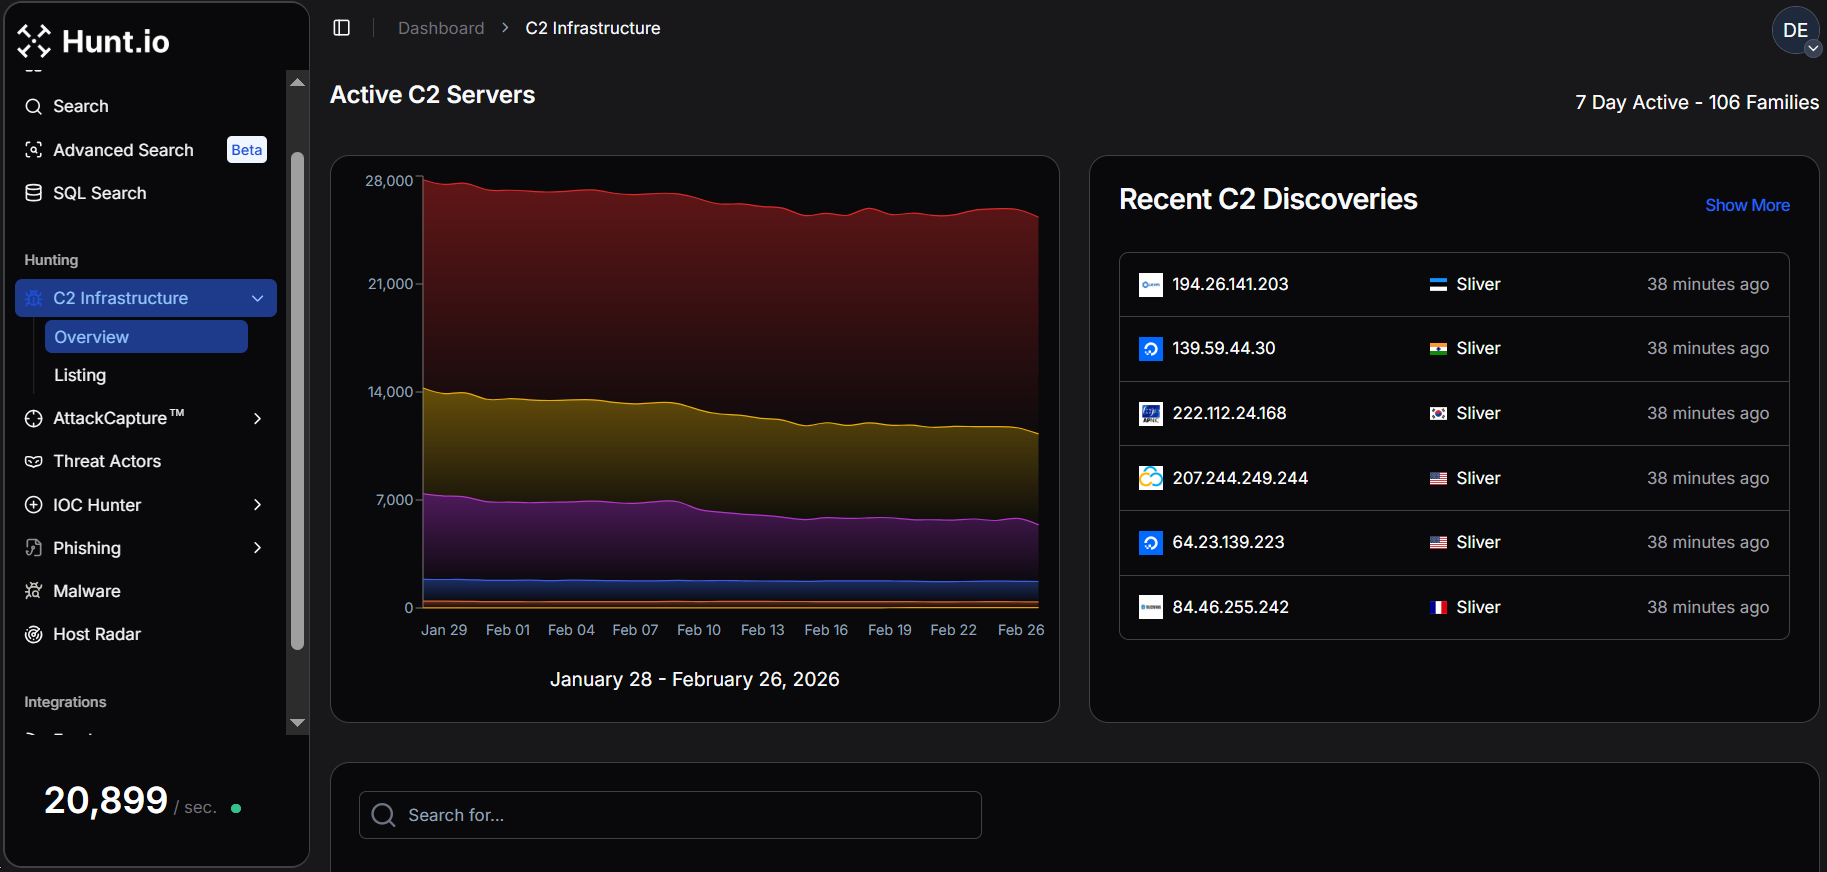The width and height of the screenshot is (1827, 872).
Task: Click the provider icon for 84.46.255.242
Action: (1151, 607)
